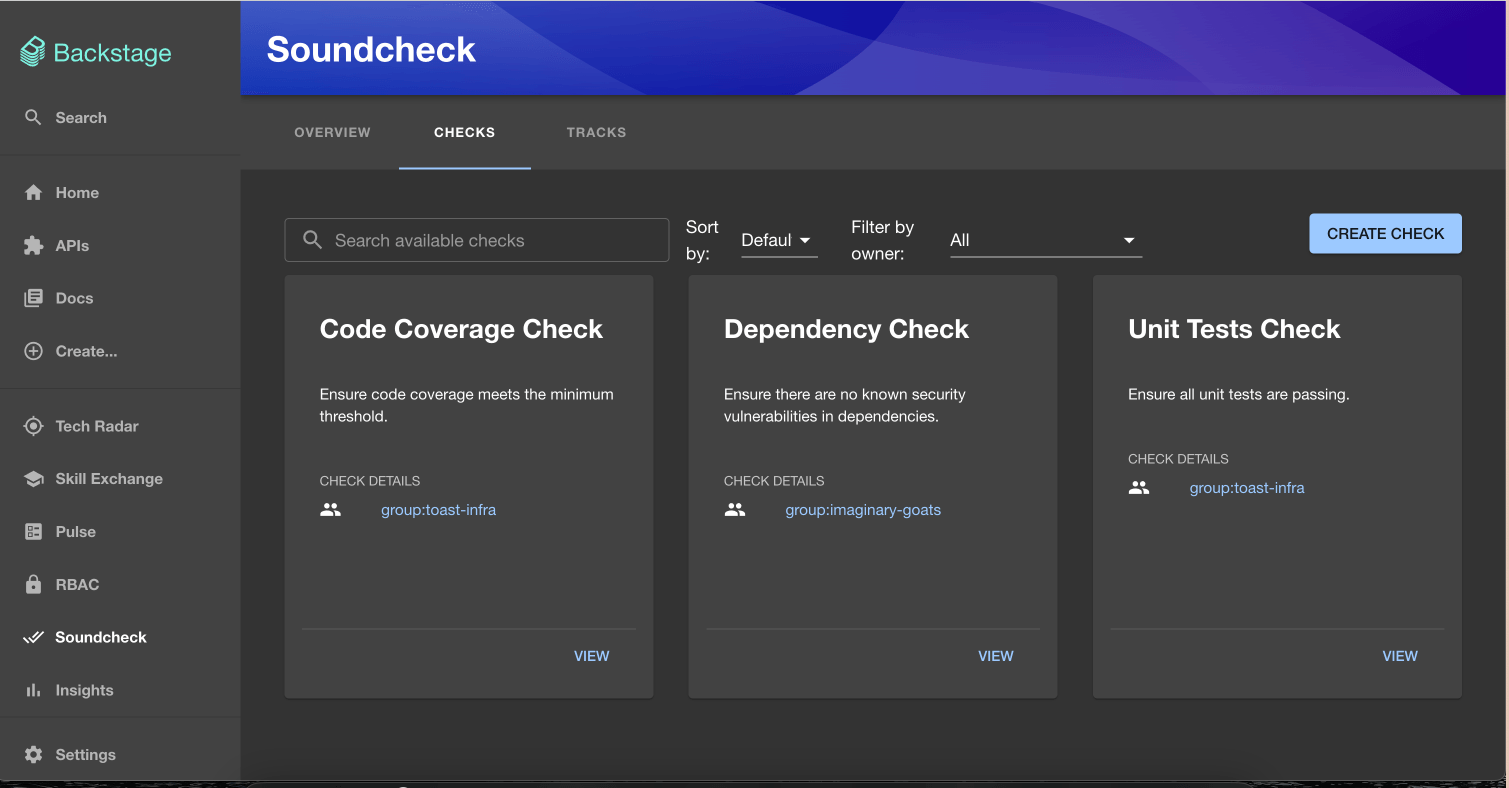The width and height of the screenshot is (1509, 788).
Task: Open group:toast-infra link on Unit Tests card
Action: [1247, 488]
